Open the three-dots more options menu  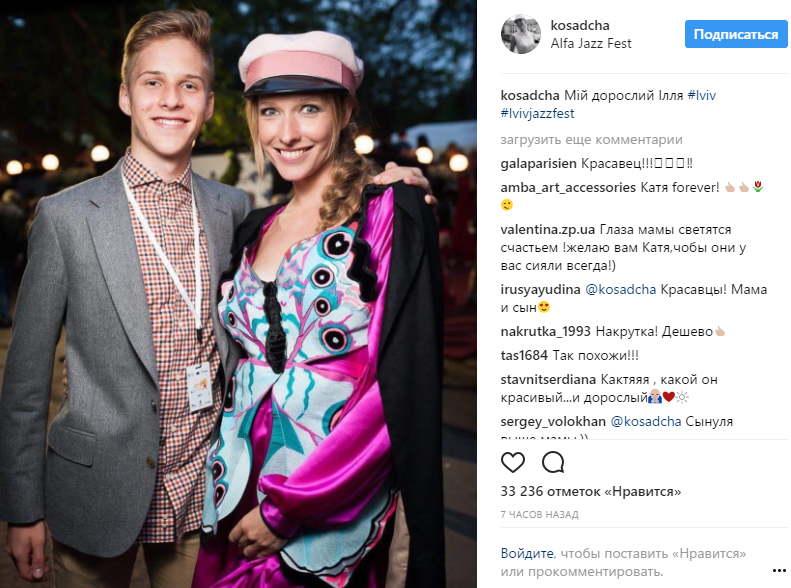779,571
